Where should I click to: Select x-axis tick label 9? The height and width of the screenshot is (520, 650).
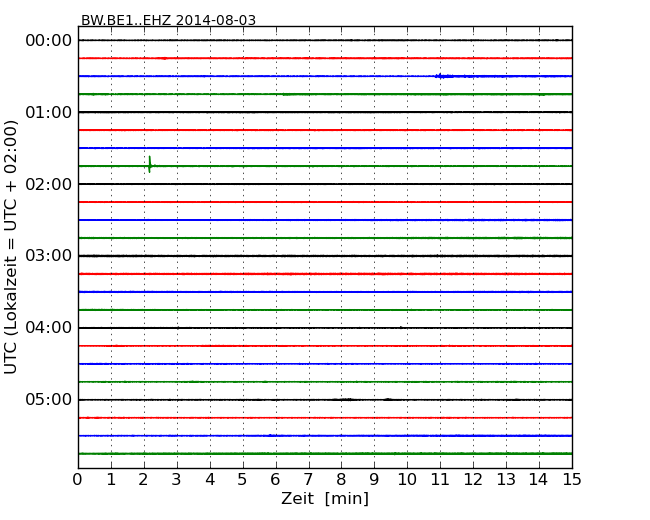pos(374,480)
